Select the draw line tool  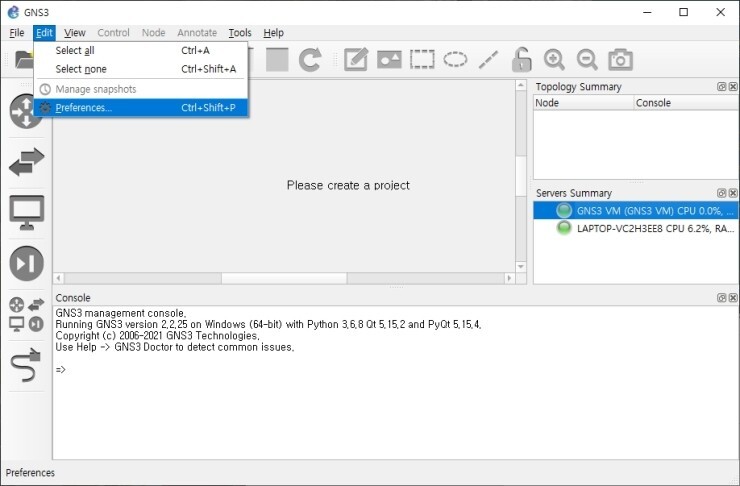[x=488, y=60]
